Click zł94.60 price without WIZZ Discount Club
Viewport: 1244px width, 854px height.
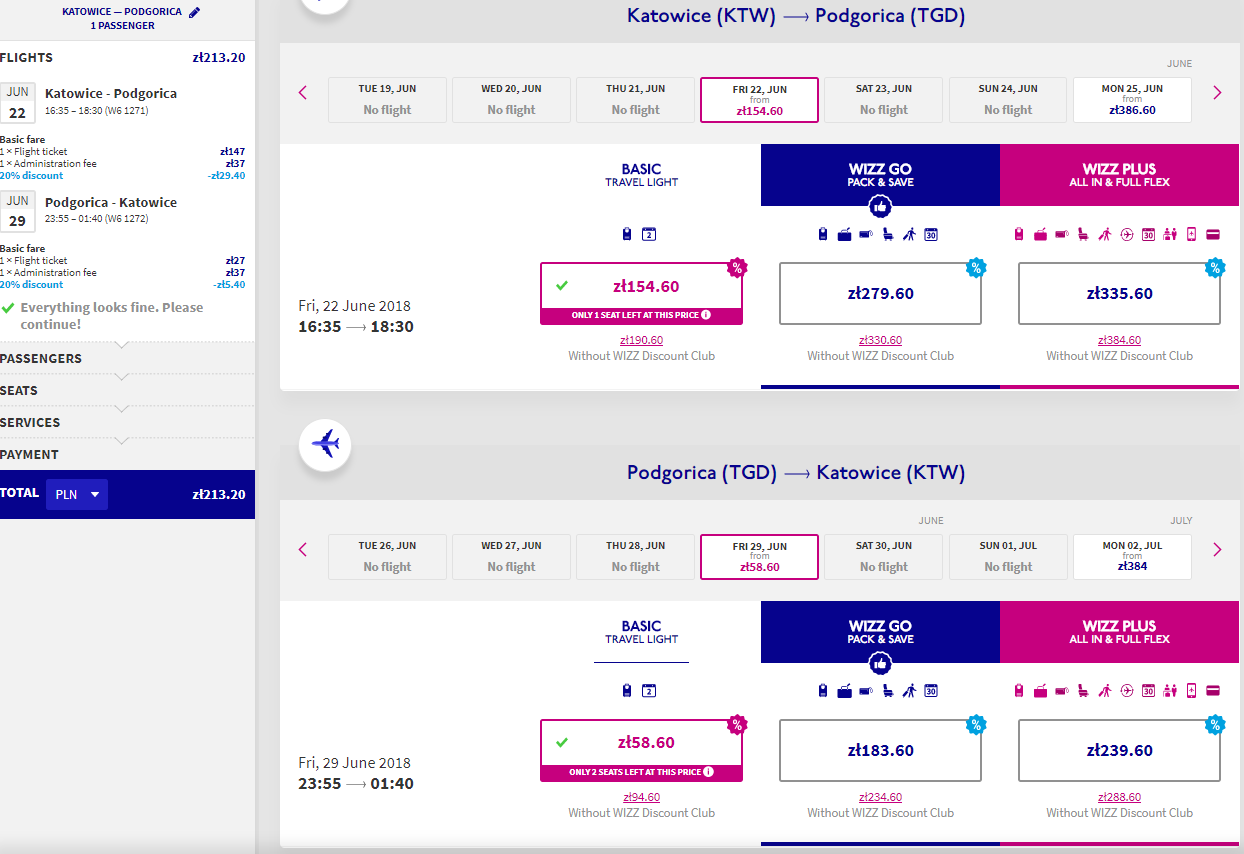click(x=641, y=798)
